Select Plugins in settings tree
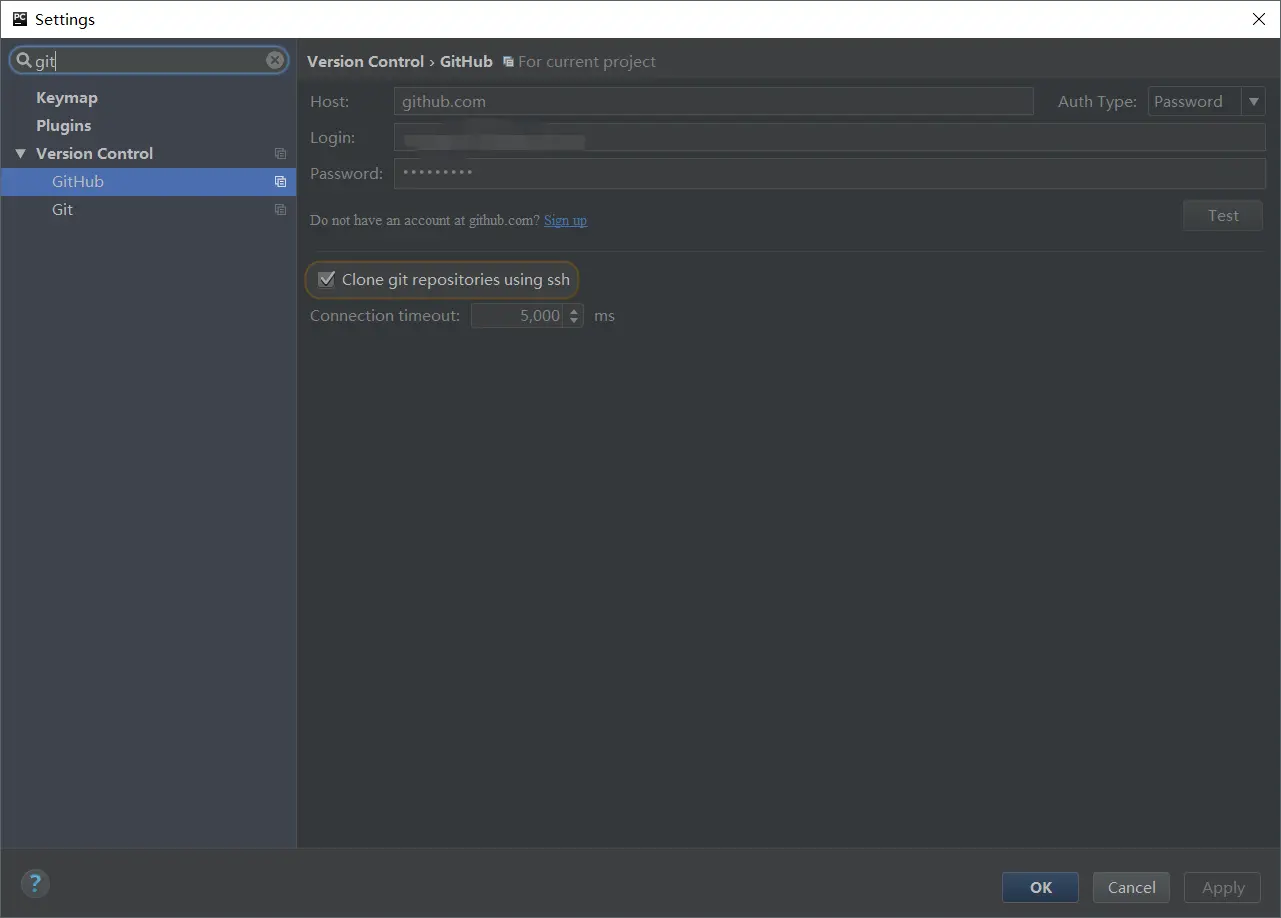Viewport: 1281px width, 918px height. (x=64, y=125)
